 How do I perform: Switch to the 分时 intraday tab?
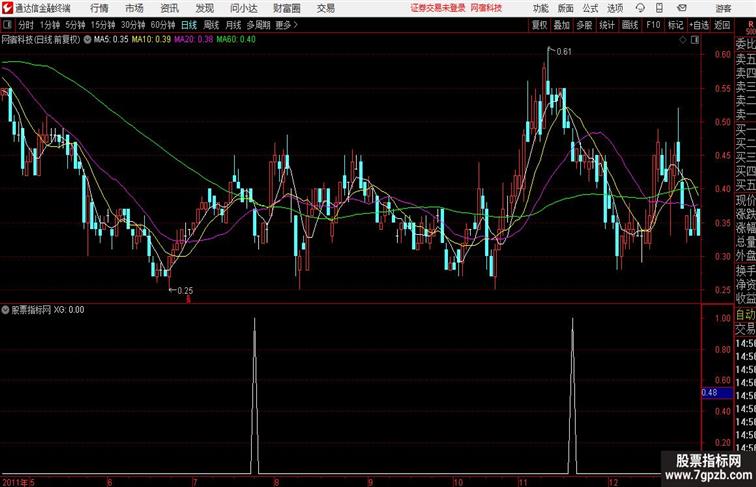click(26, 25)
